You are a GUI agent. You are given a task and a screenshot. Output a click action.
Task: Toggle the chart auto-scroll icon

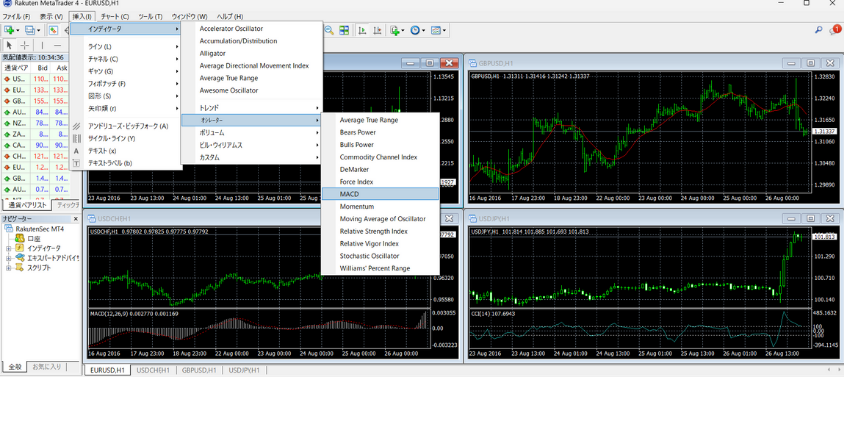tap(362, 31)
